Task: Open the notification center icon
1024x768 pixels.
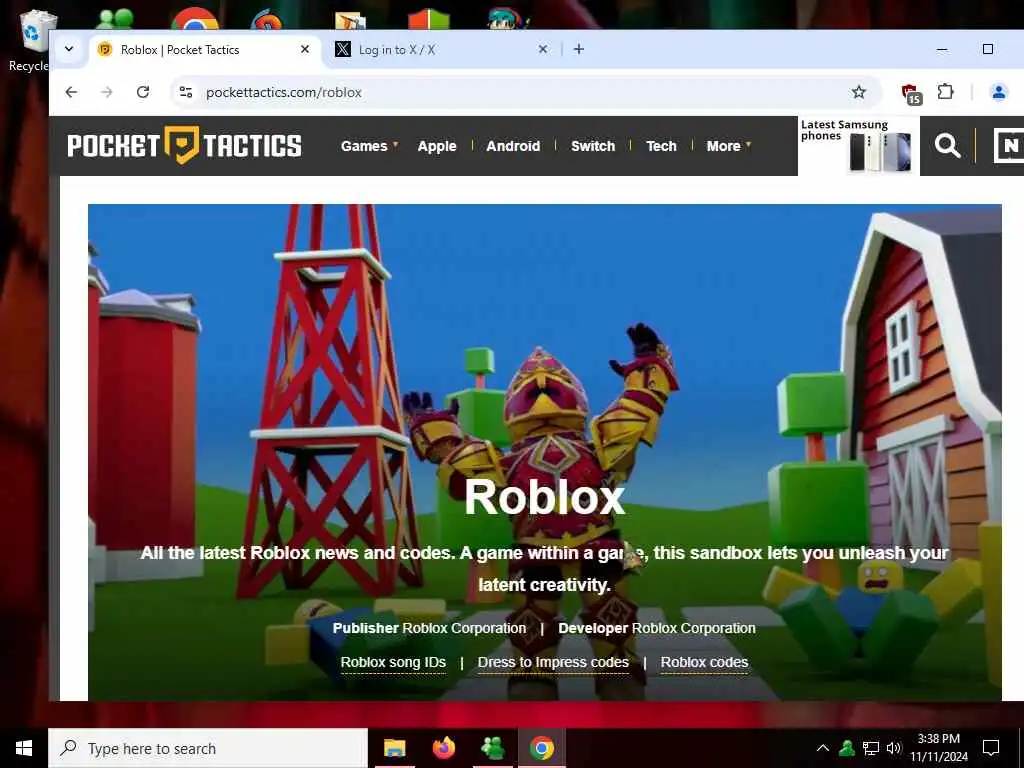Action: (991, 748)
